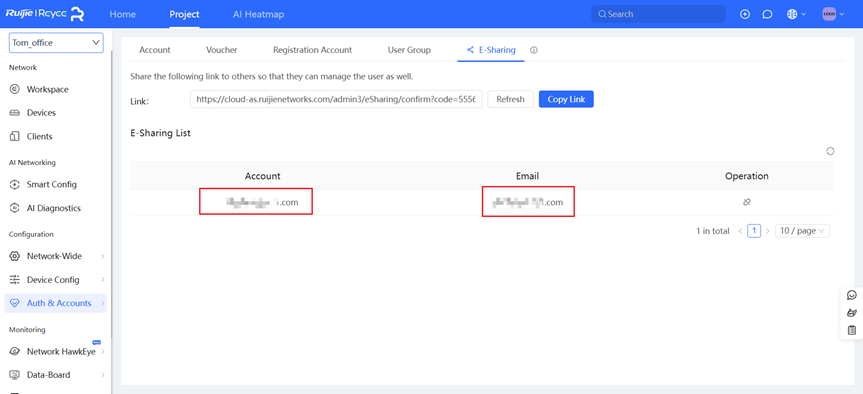
Task: Click the plus circle icon in header
Action: pos(745,14)
